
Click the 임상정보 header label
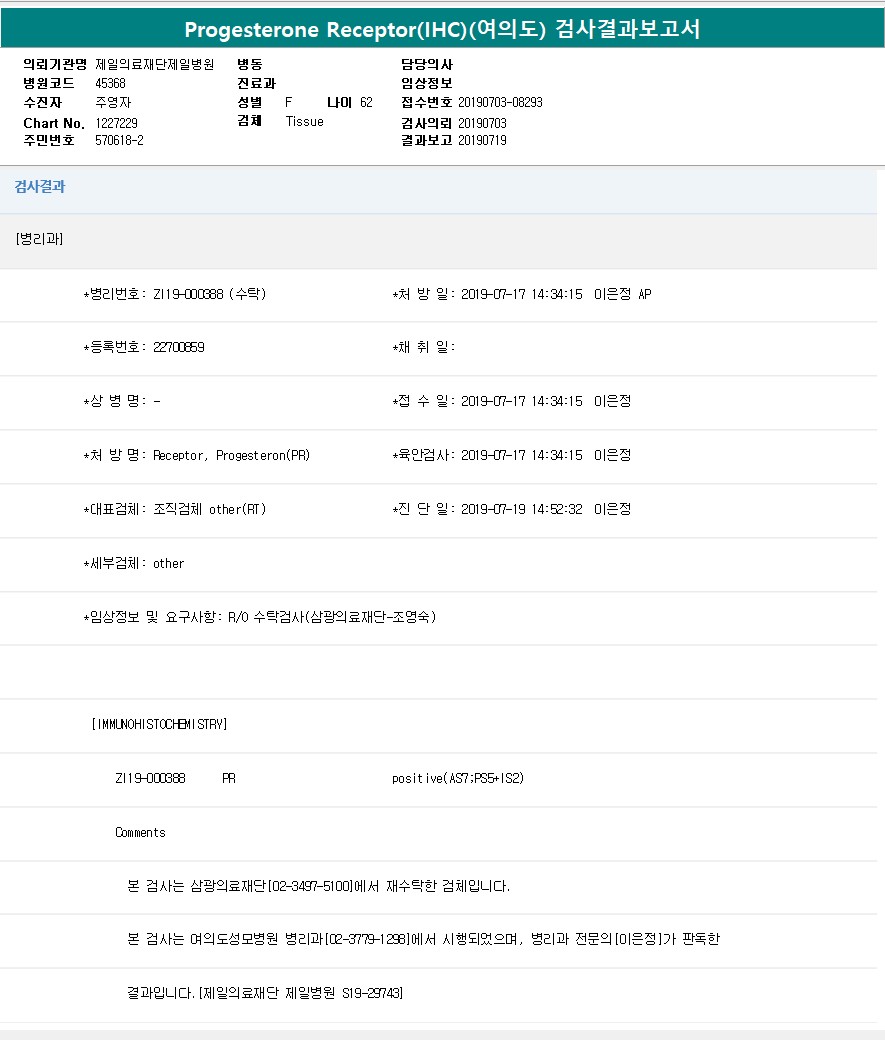pos(427,84)
